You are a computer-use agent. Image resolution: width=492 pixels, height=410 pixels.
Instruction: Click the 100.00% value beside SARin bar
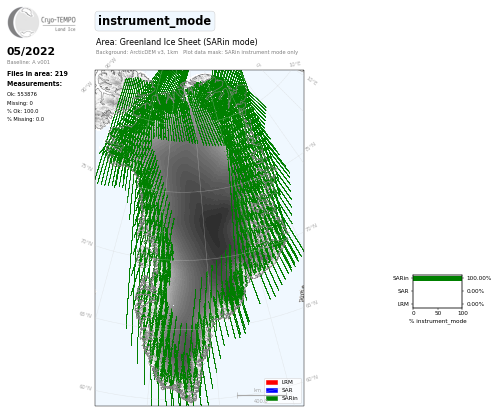(x=479, y=278)
